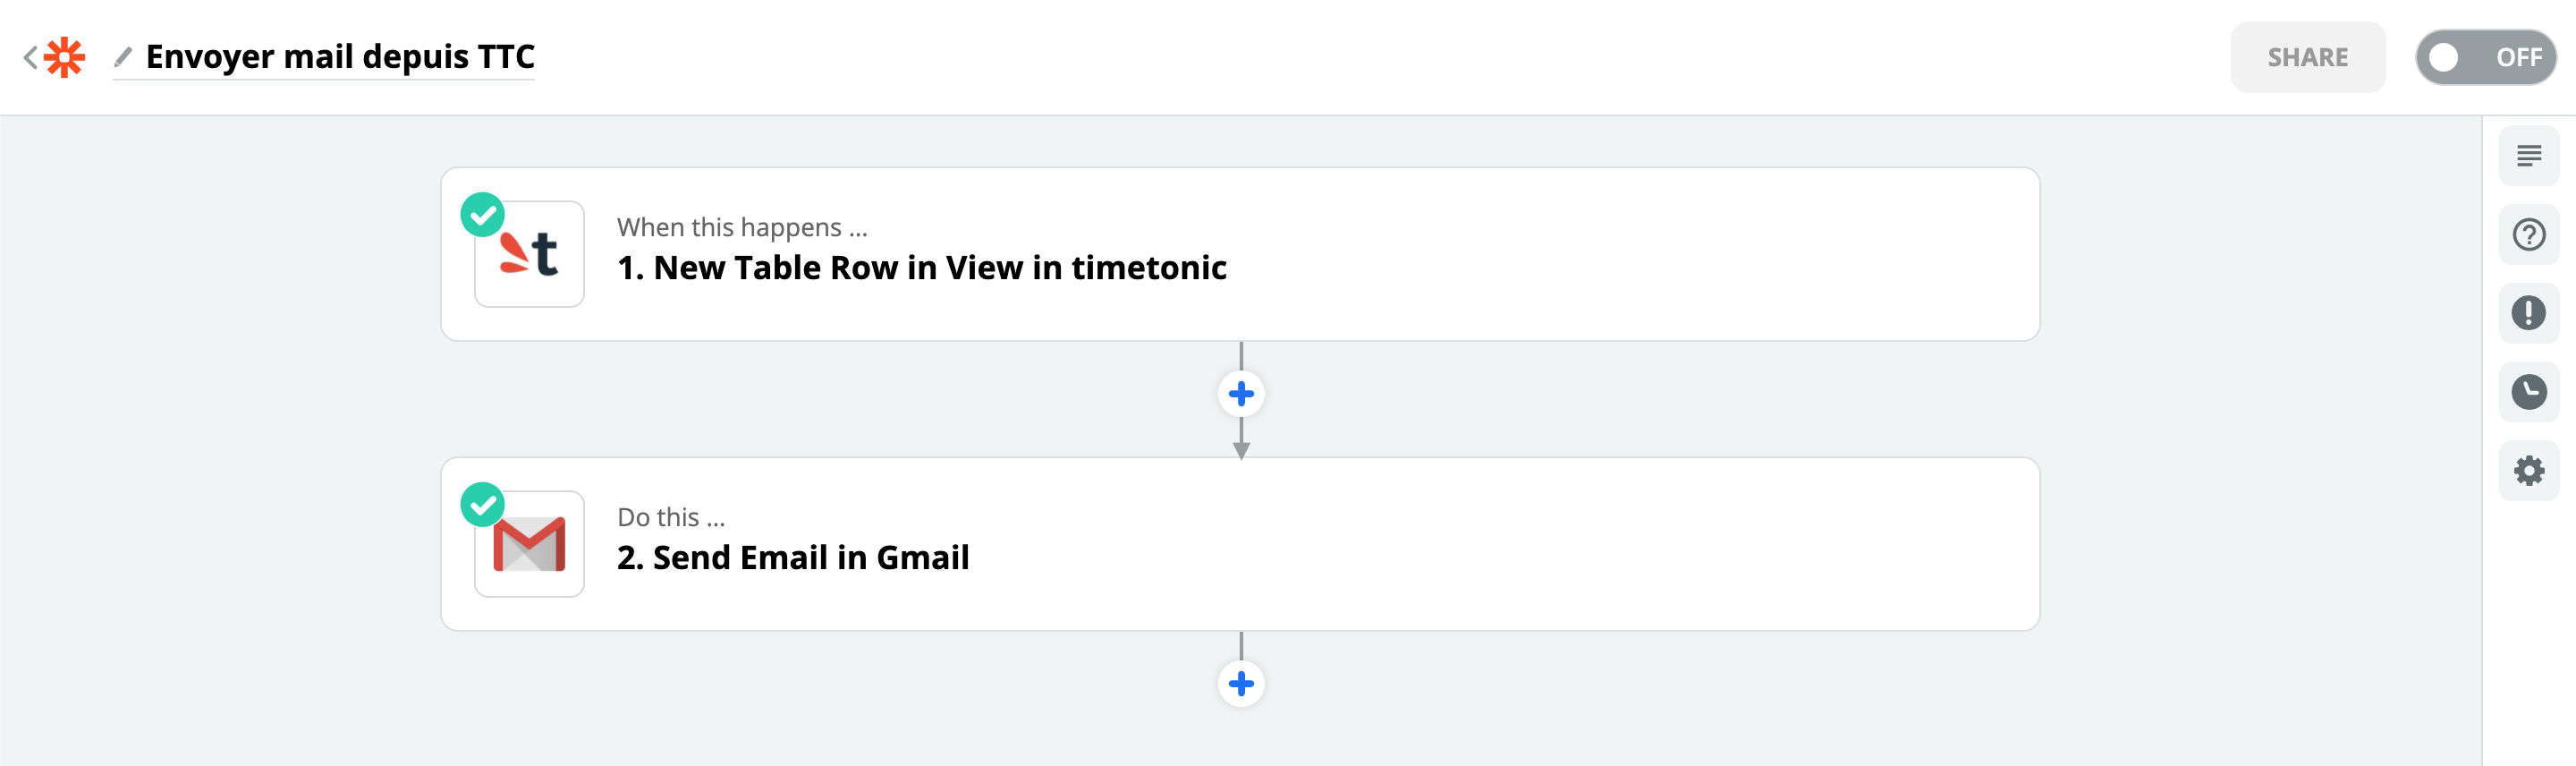Viewport: 2576px width, 766px height.
Task: Go back using the left chevron arrow
Action: pyautogui.click(x=30, y=57)
